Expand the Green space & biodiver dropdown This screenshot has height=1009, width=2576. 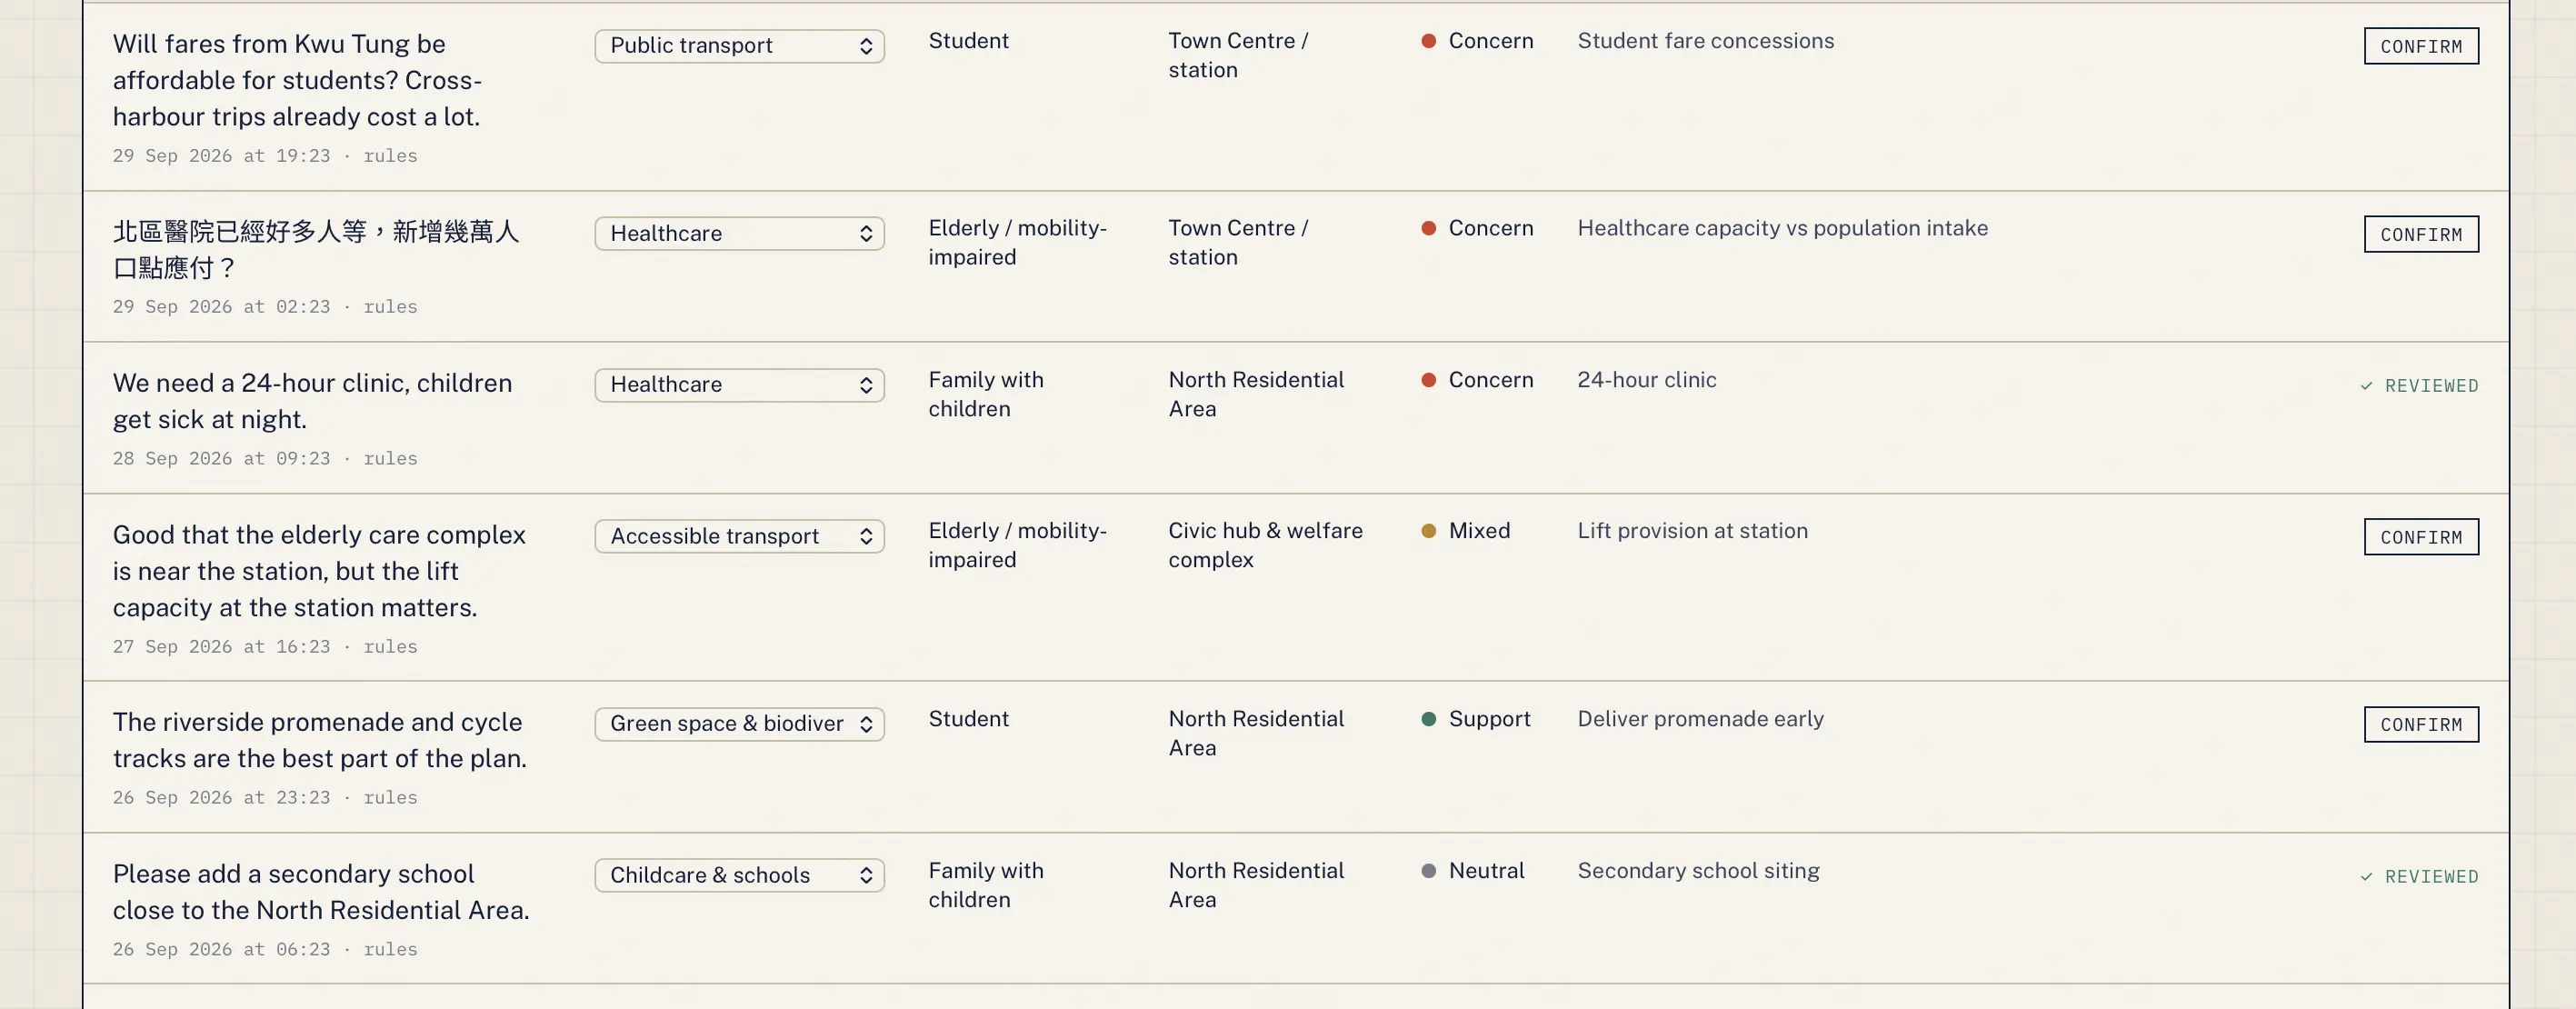[x=739, y=724]
